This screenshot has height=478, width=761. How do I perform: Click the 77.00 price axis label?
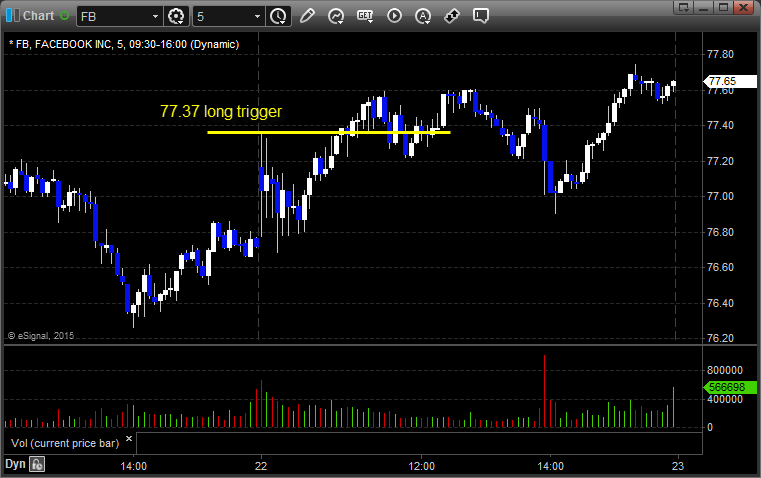(x=720, y=197)
